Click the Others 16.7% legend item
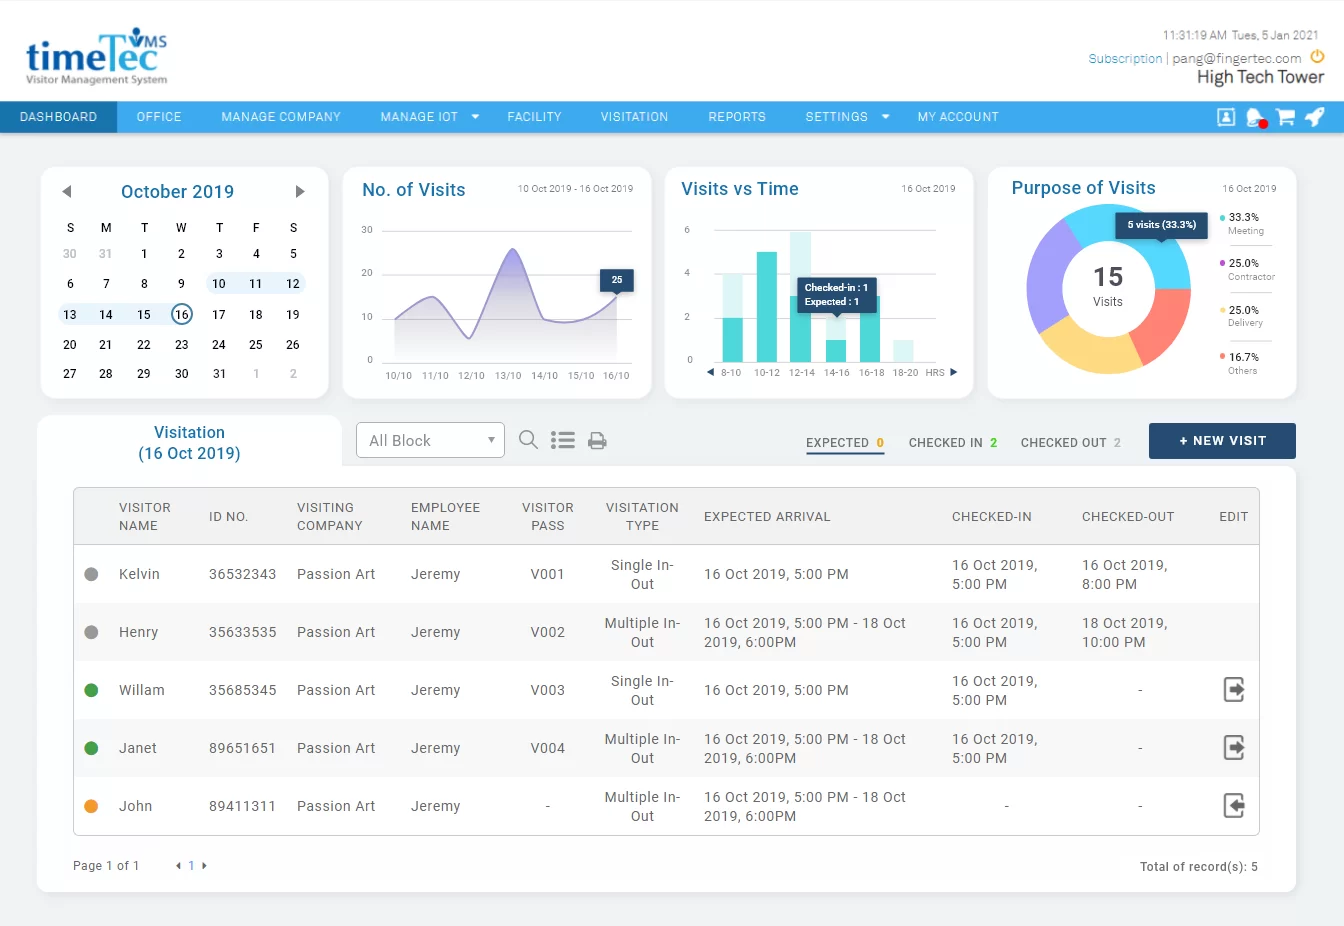 (x=1240, y=363)
